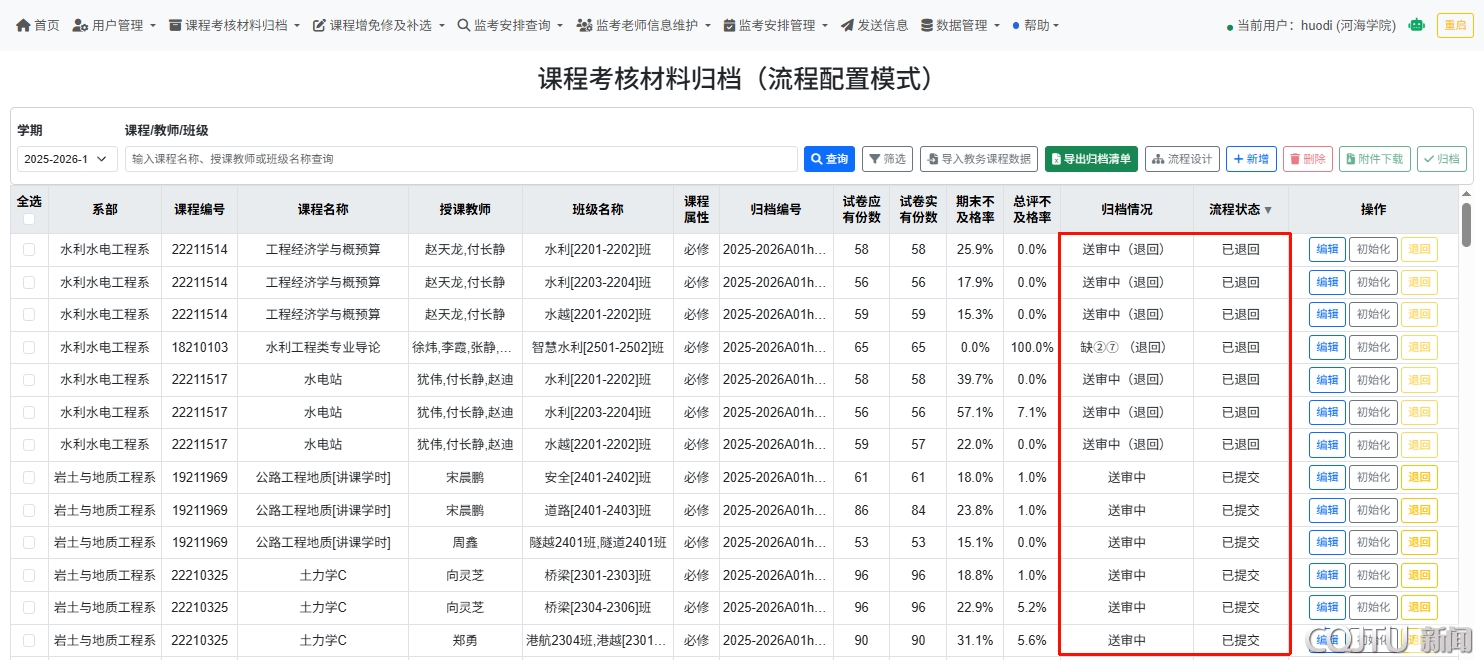Toggle the 全选 select-all checkbox

29,219
